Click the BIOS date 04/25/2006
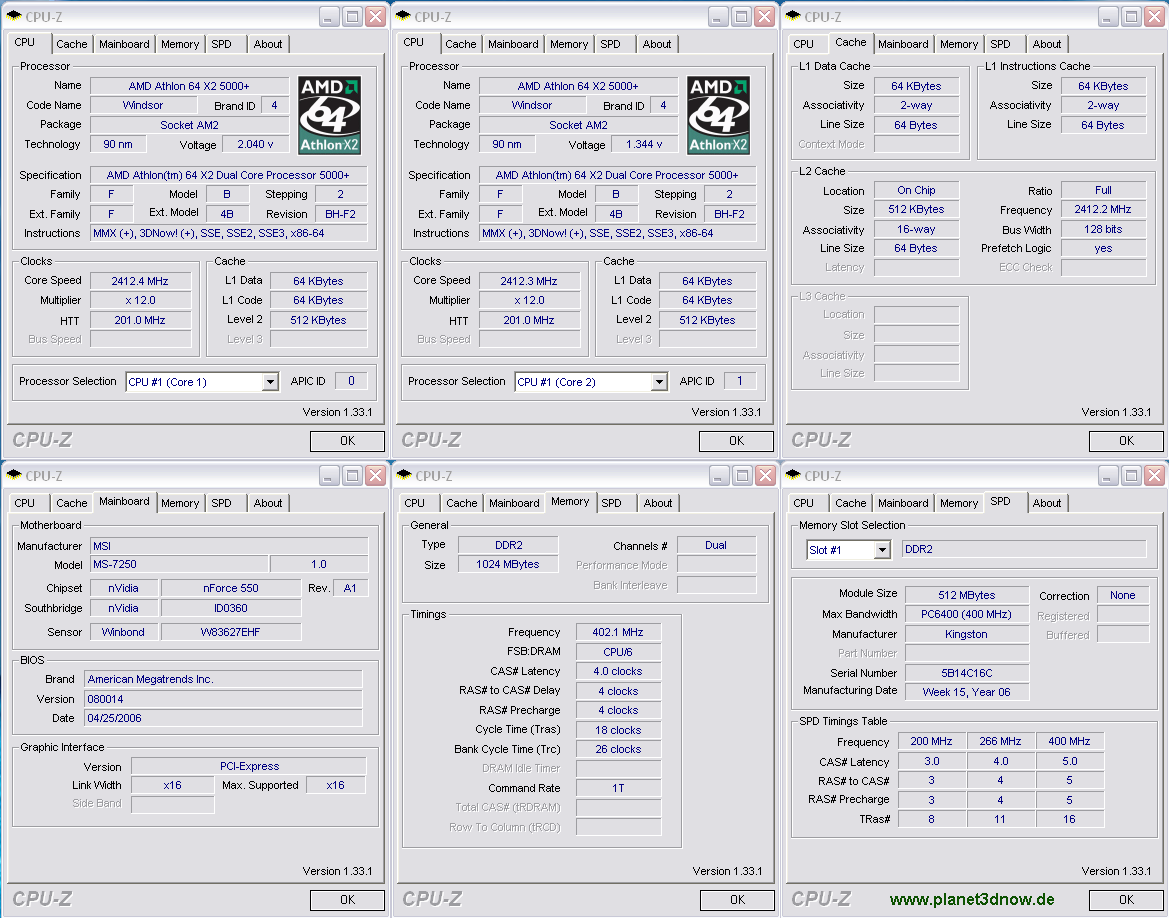Screen dimensions: 1169x918 click(224, 718)
